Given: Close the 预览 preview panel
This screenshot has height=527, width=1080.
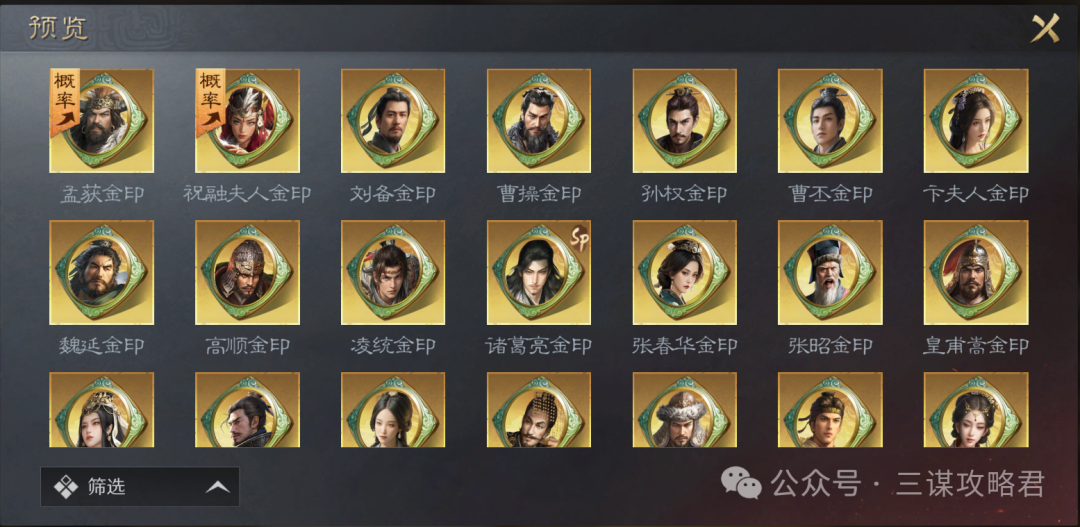Looking at the screenshot, I should [x=1045, y=28].
